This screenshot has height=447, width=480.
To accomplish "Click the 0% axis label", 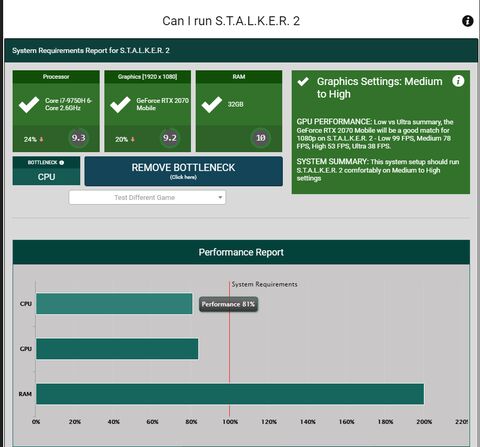I will (x=36, y=422).
